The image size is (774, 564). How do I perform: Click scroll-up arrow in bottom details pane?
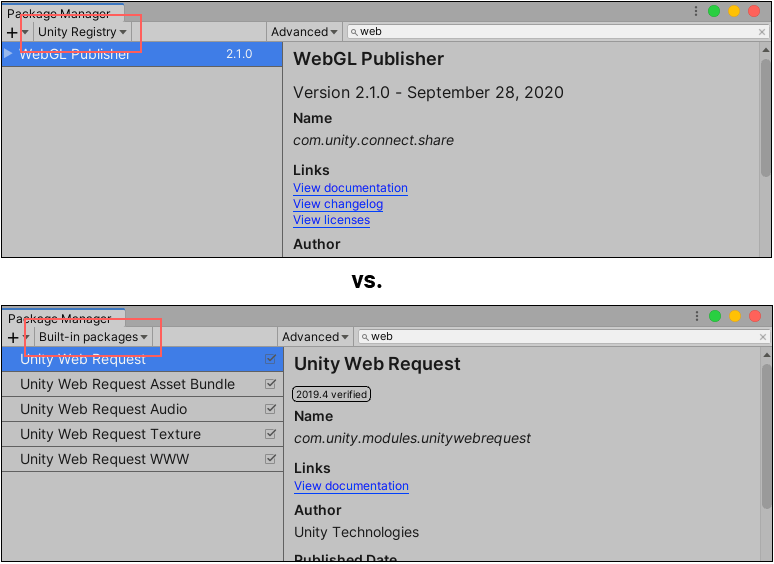pos(767,355)
